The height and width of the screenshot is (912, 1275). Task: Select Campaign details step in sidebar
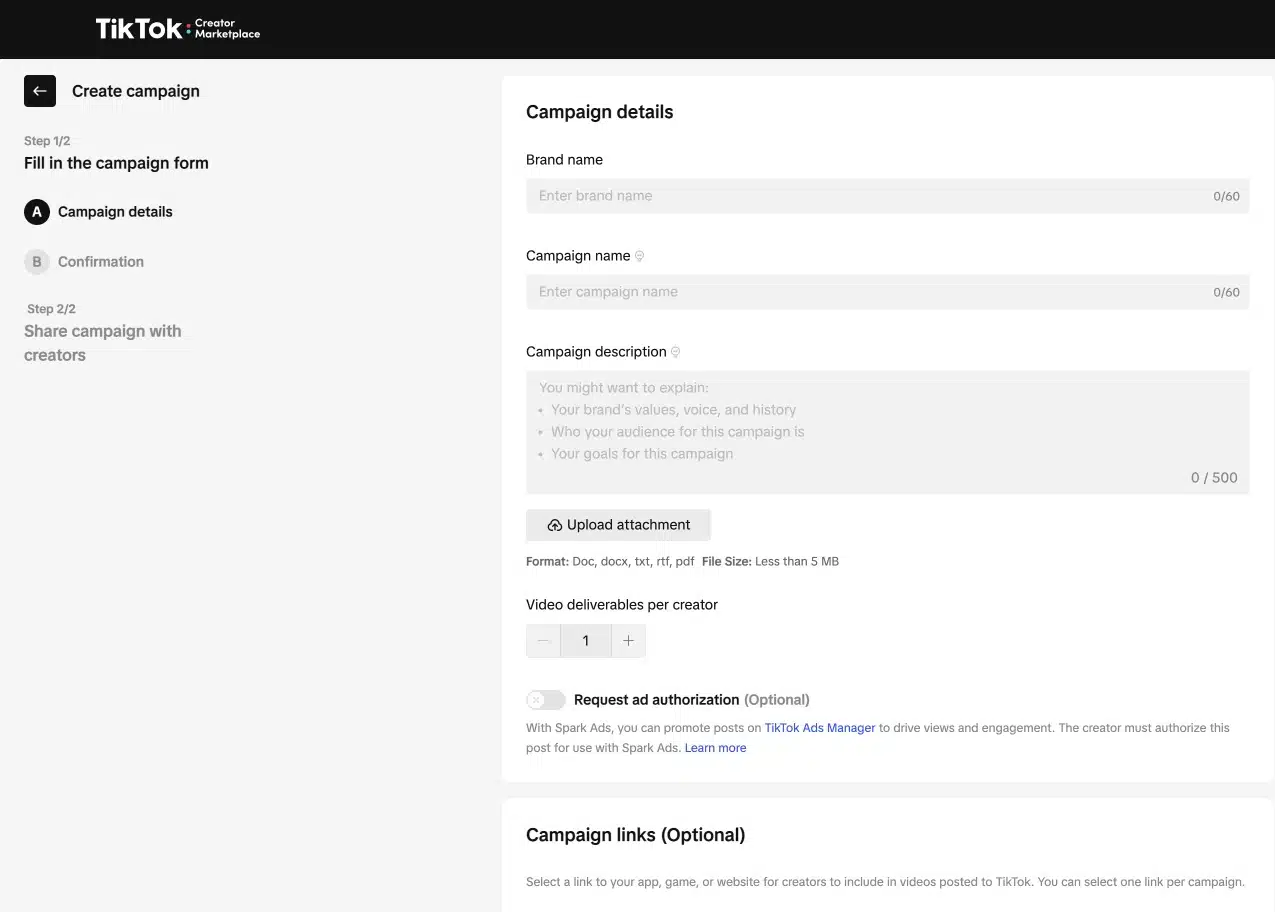click(115, 212)
